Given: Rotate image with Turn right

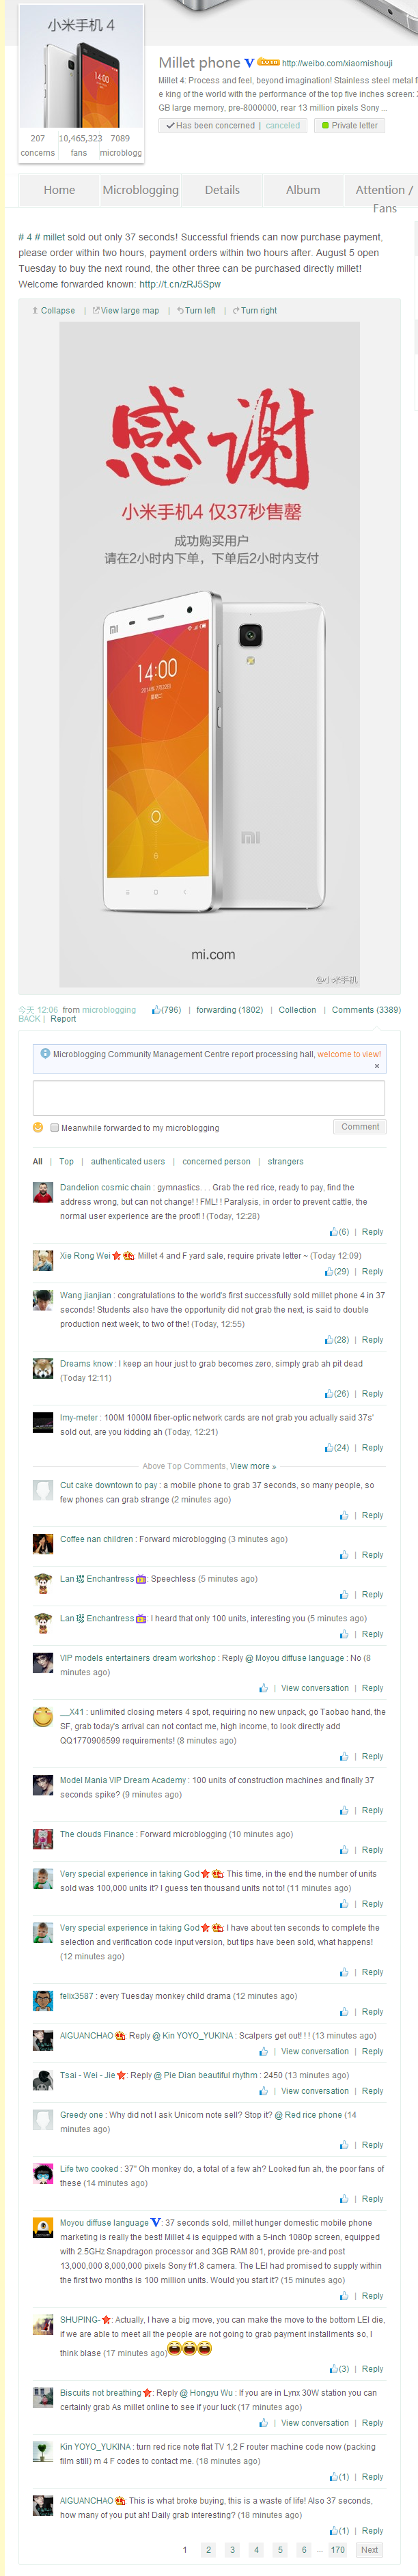Looking at the screenshot, I should pos(254,310).
